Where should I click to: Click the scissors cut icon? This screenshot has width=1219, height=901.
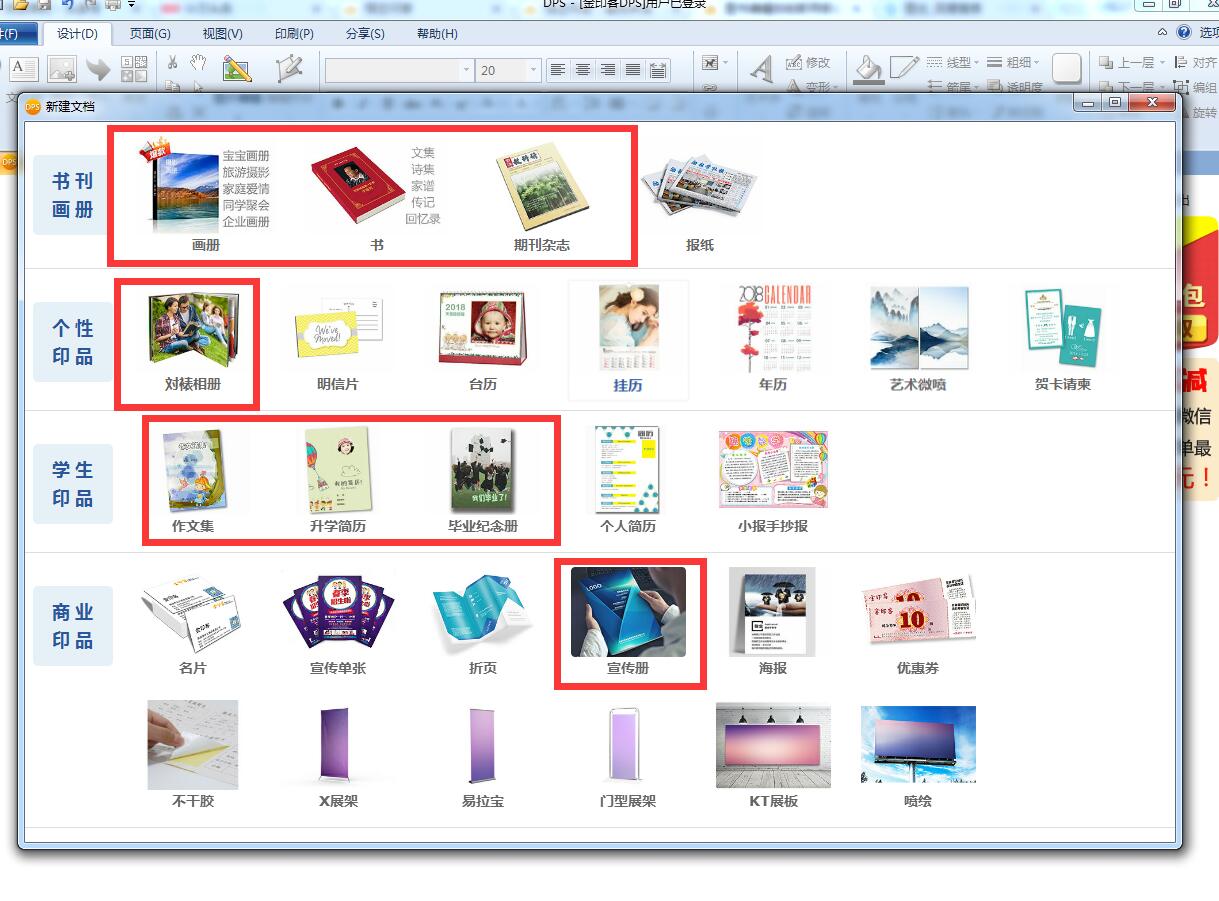172,63
